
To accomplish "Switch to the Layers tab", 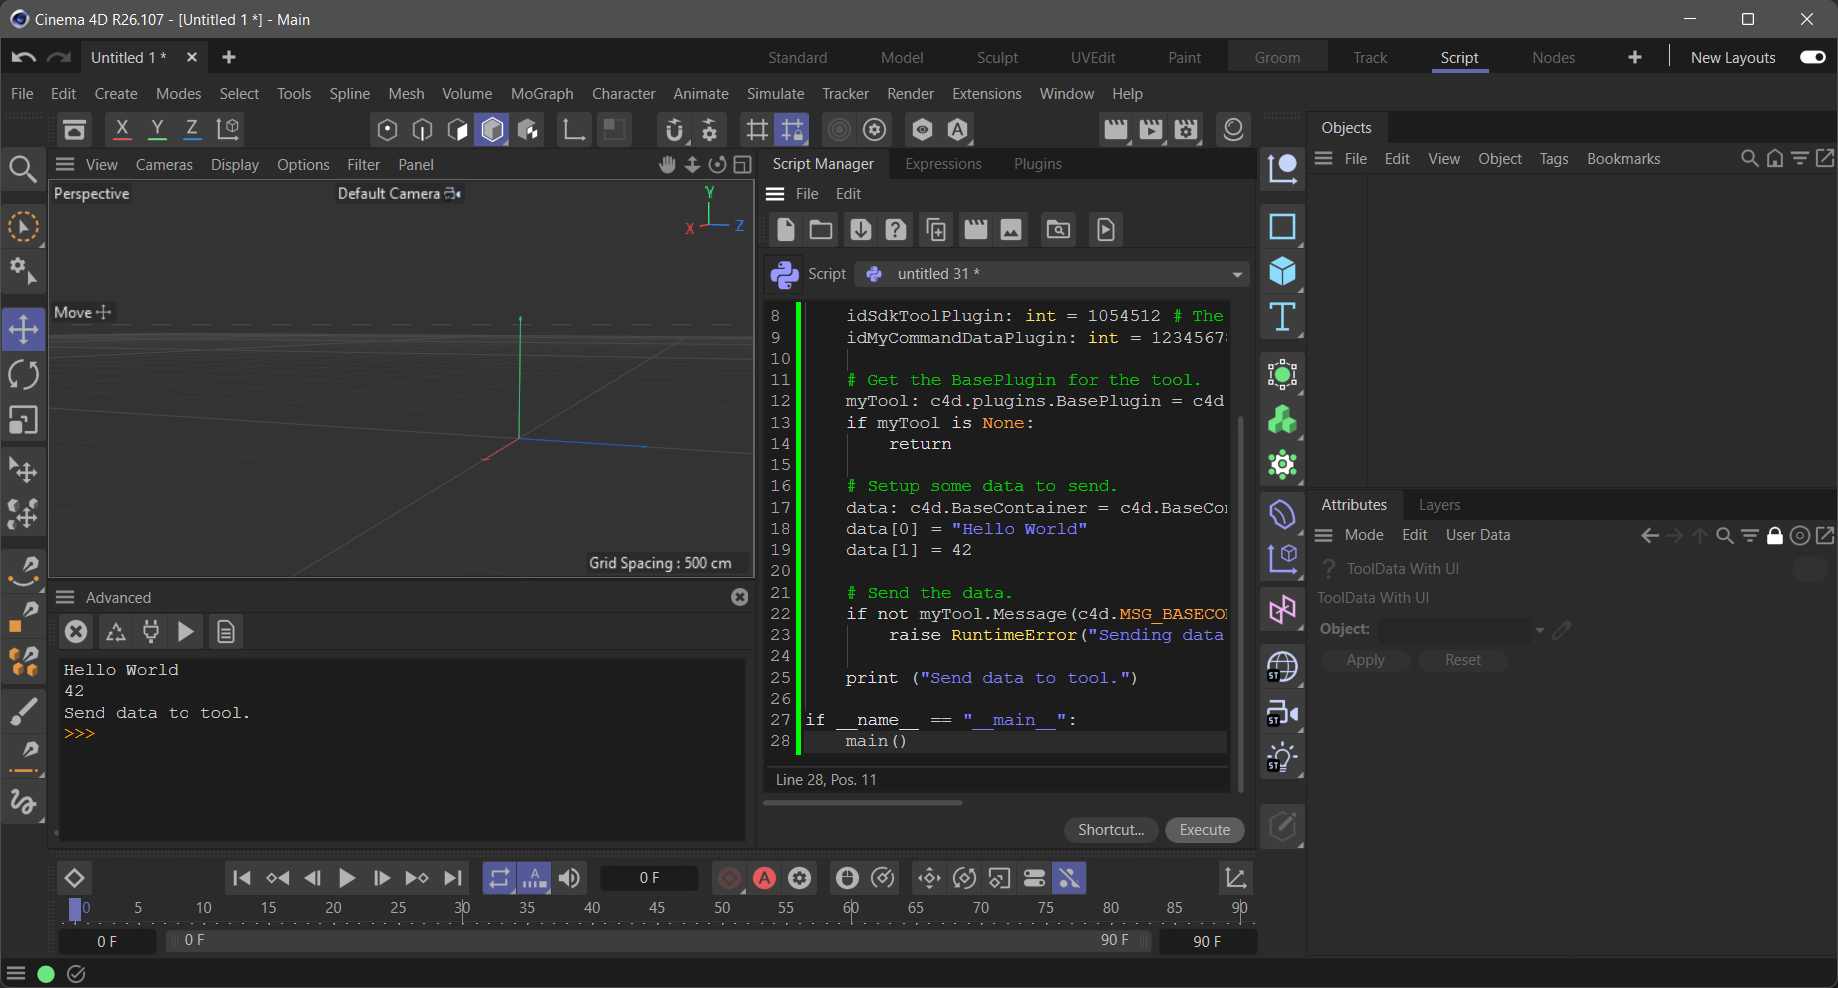I will (x=1439, y=505).
